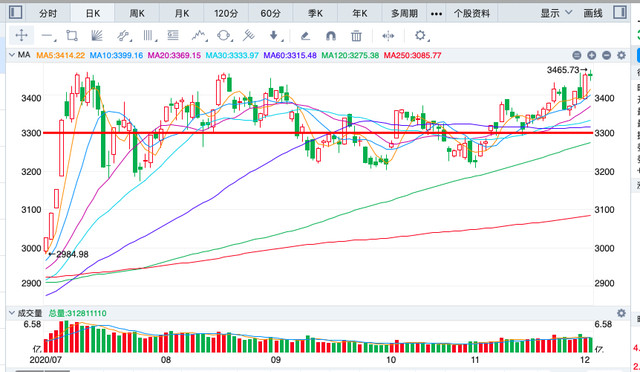Open 个股资料 stock info
This screenshot has height=372, width=640.
tap(472, 13)
